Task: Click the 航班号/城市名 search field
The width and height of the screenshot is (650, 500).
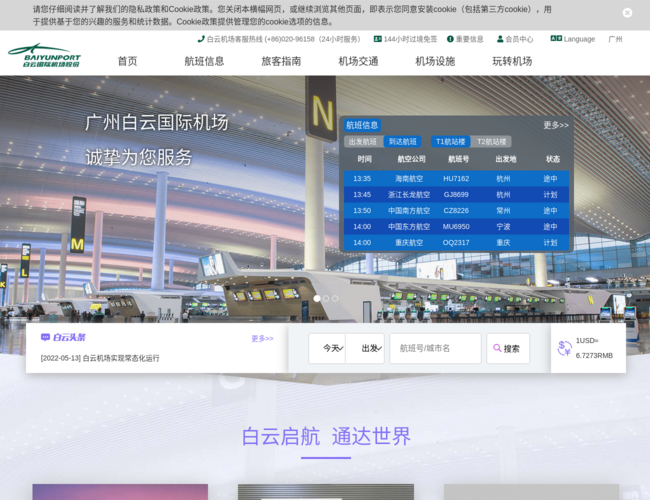Action: pos(435,348)
